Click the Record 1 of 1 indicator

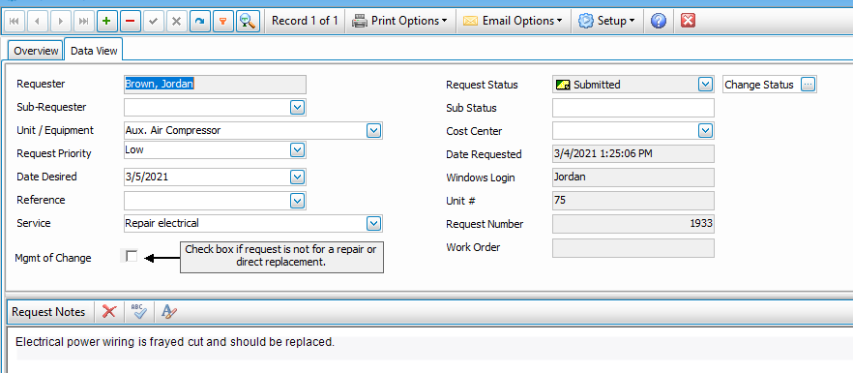tap(305, 21)
